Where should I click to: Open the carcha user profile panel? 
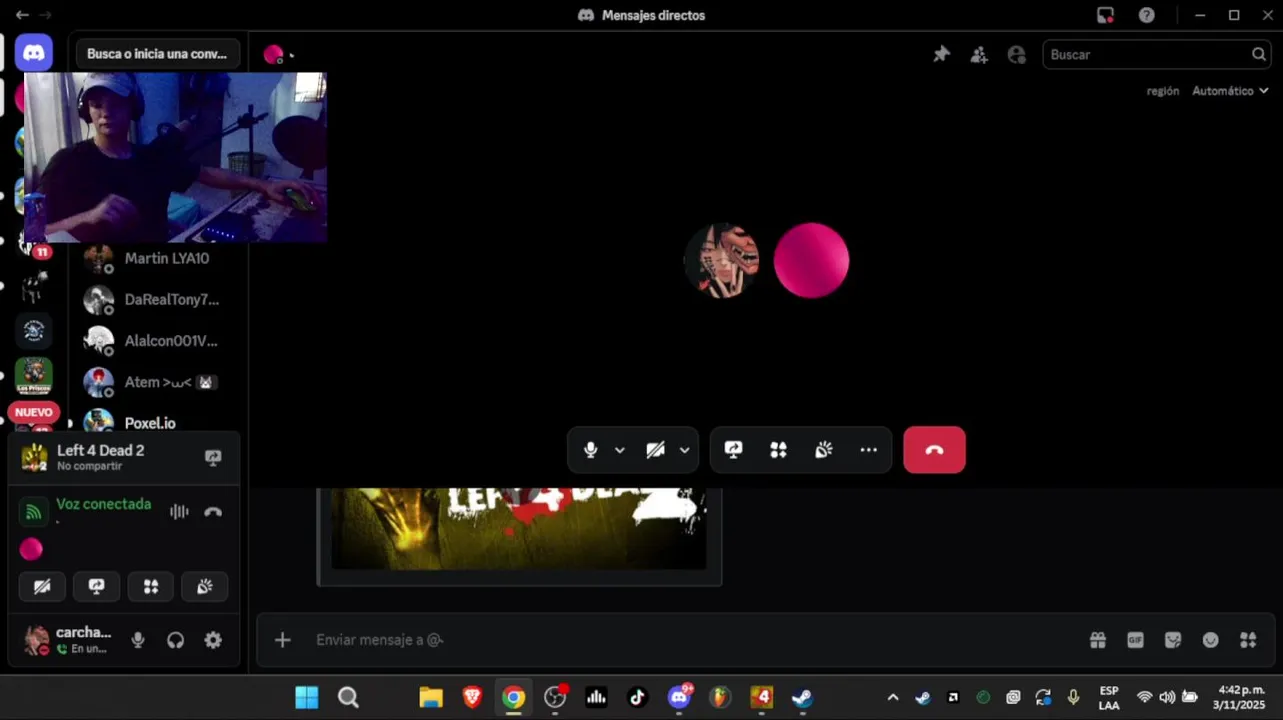point(67,640)
